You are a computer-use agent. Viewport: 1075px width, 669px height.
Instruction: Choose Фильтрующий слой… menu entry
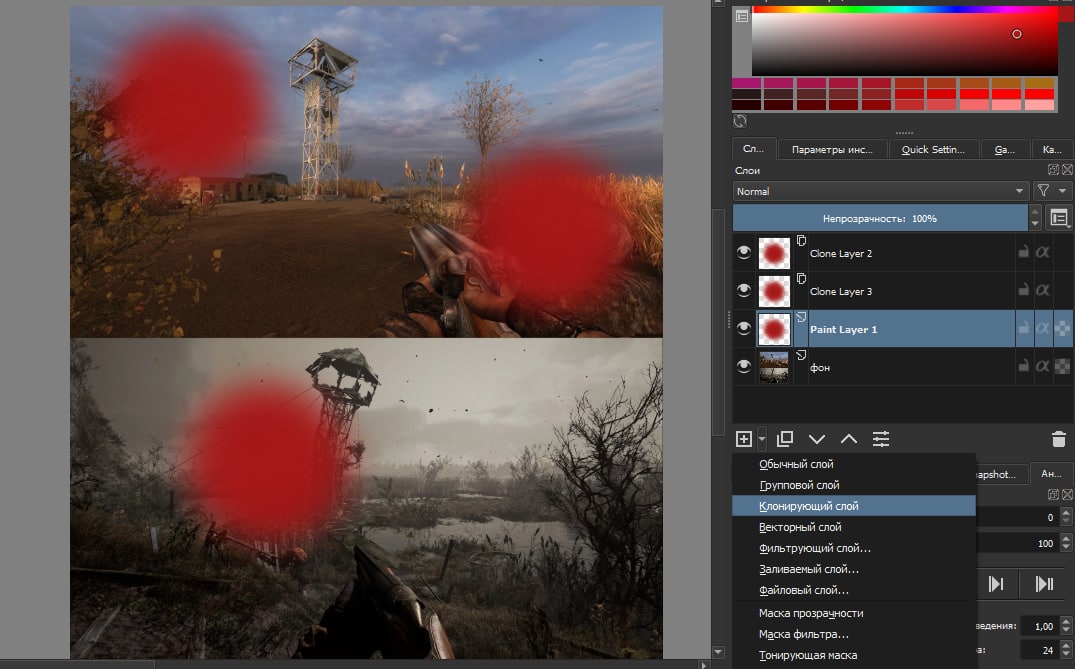click(x=854, y=548)
